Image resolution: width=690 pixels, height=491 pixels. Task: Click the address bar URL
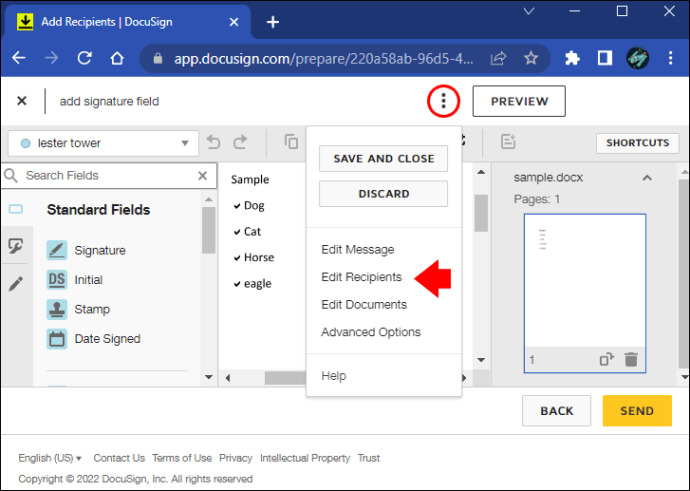tap(323, 58)
